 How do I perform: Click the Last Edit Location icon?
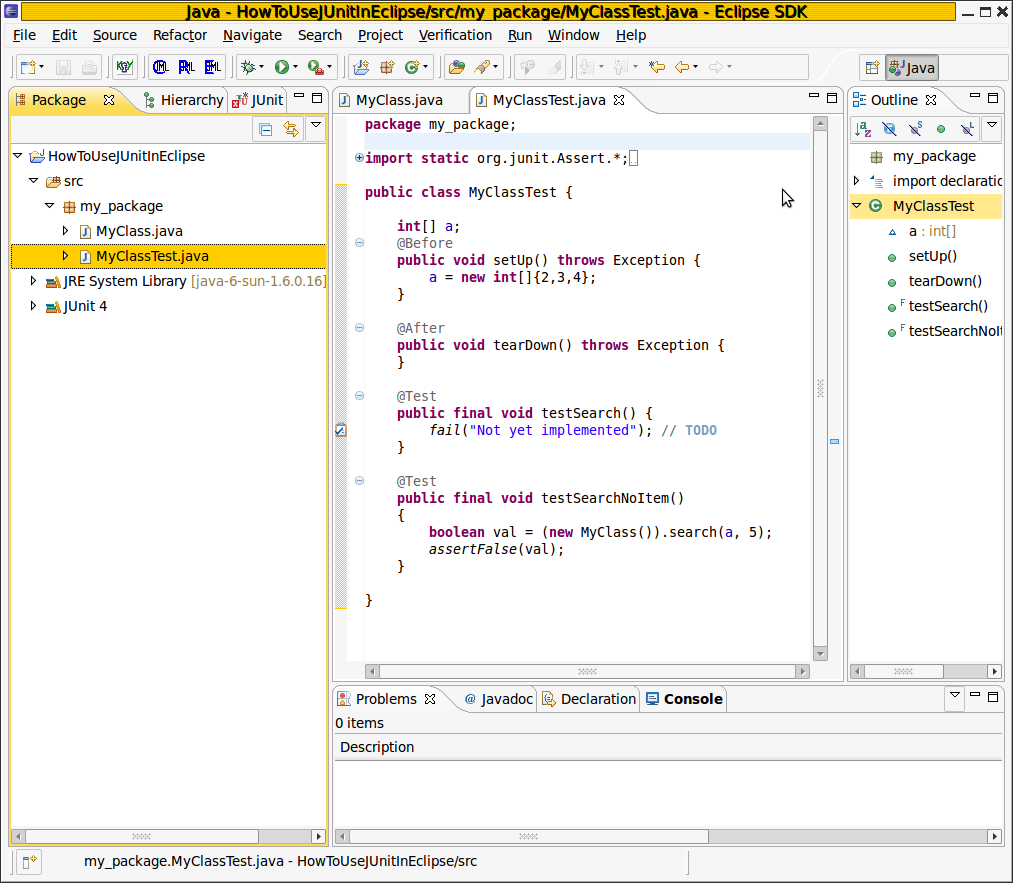[657, 67]
